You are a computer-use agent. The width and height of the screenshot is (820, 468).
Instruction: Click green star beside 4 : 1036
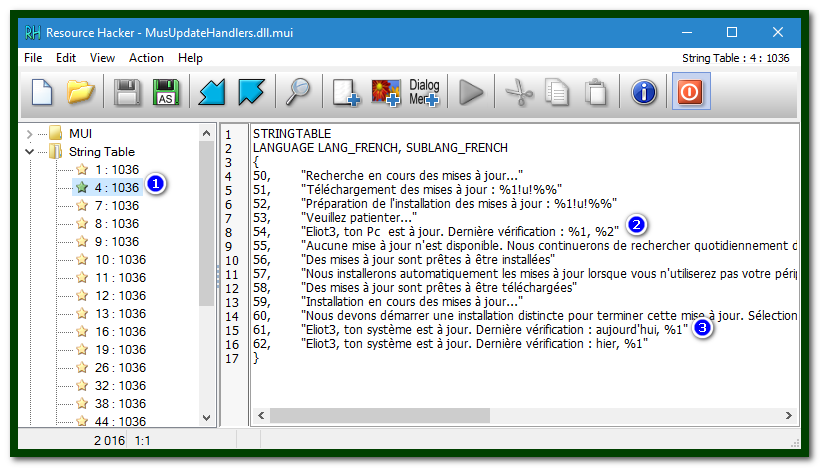82,187
